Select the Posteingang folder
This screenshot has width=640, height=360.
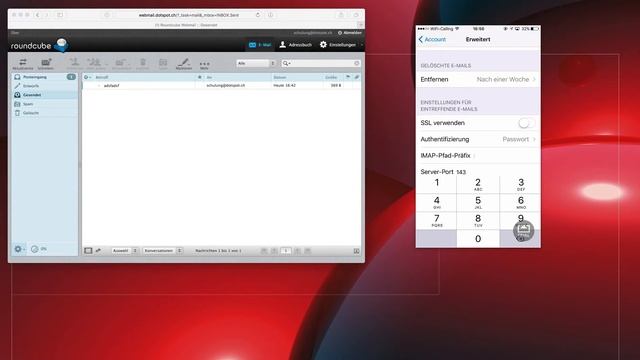(x=44, y=77)
